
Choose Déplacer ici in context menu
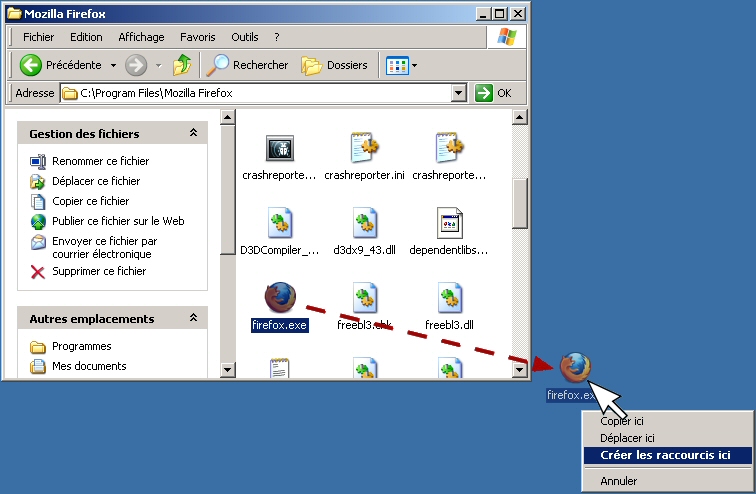point(668,438)
